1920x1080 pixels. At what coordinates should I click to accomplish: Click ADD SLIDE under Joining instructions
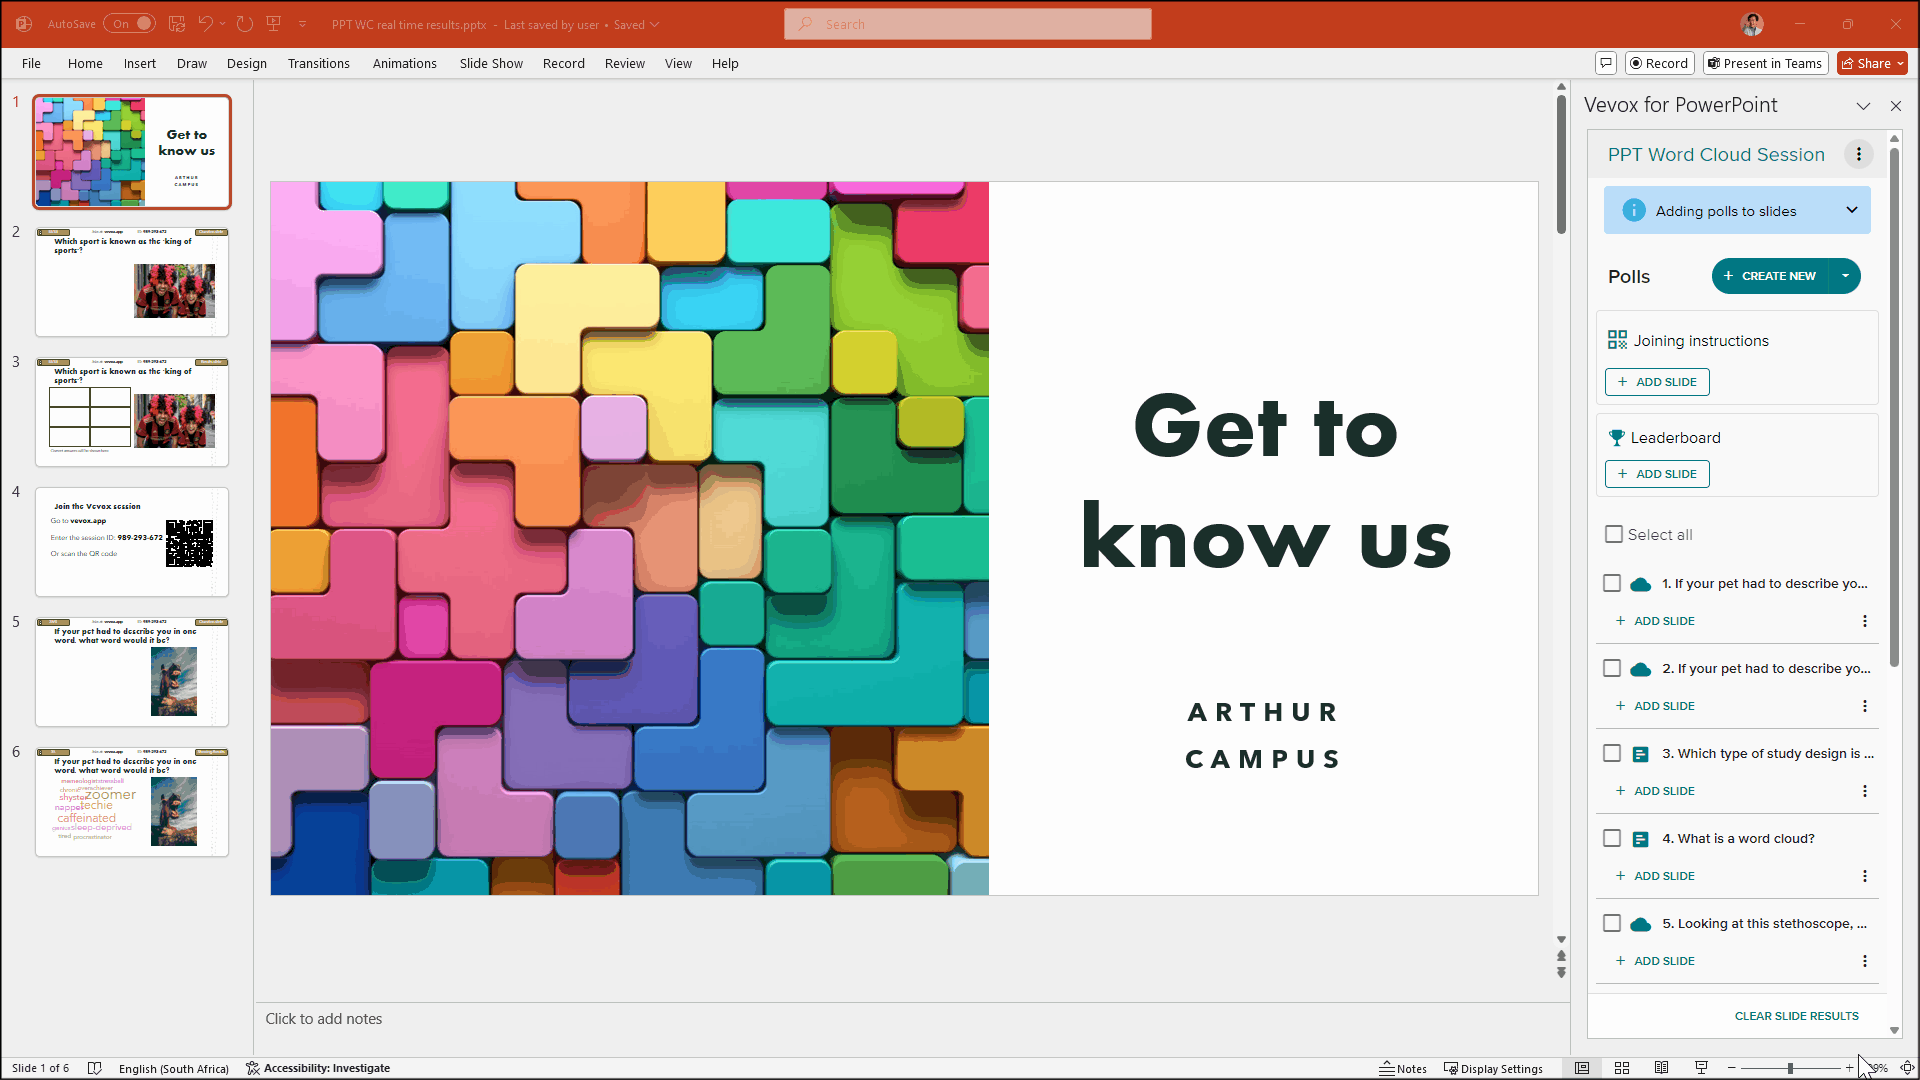(1657, 382)
